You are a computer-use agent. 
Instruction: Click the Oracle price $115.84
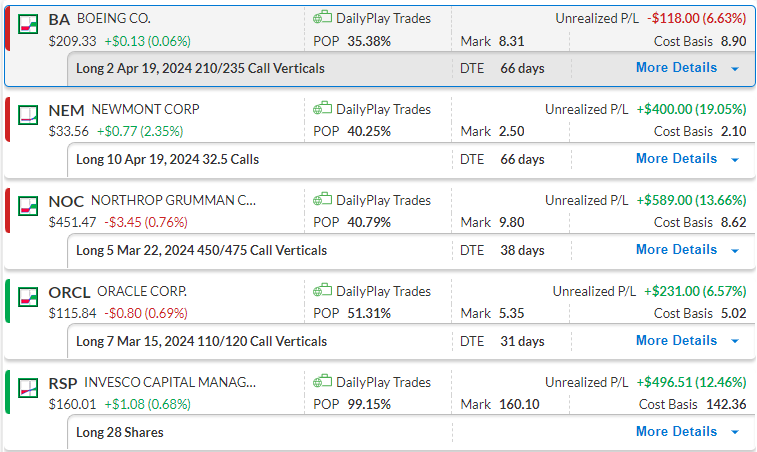tap(72, 313)
